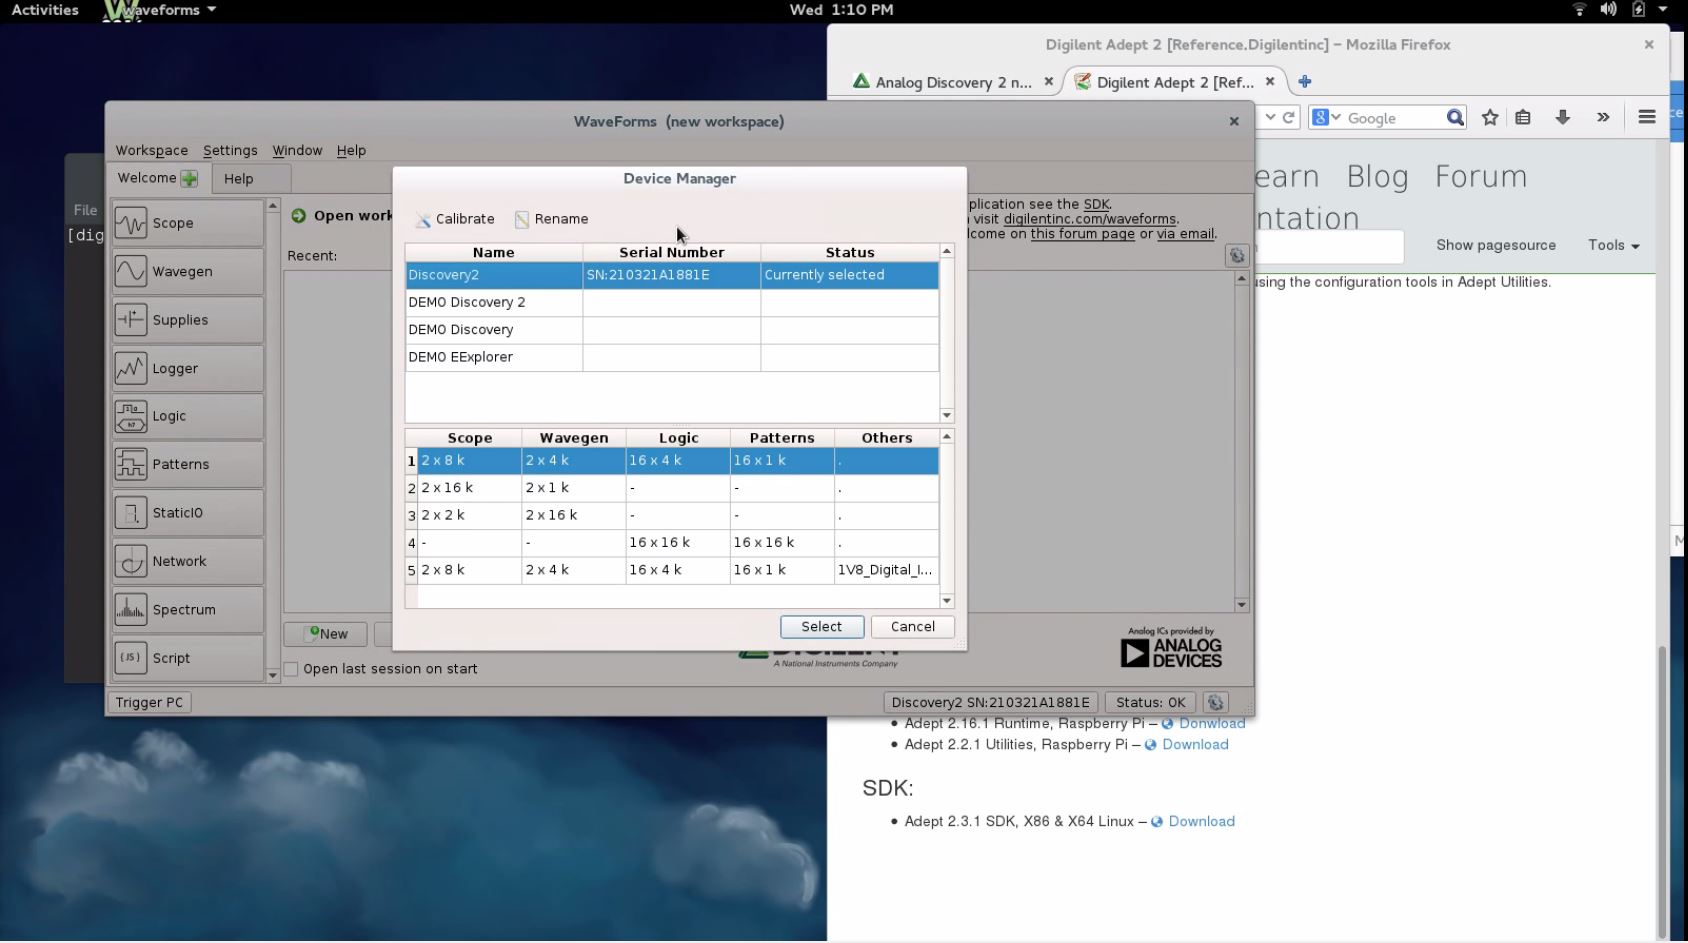The width and height of the screenshot is (1688, 943).
Task: Select configuration row 5 with 1V8_Digital
Action: 672,570
